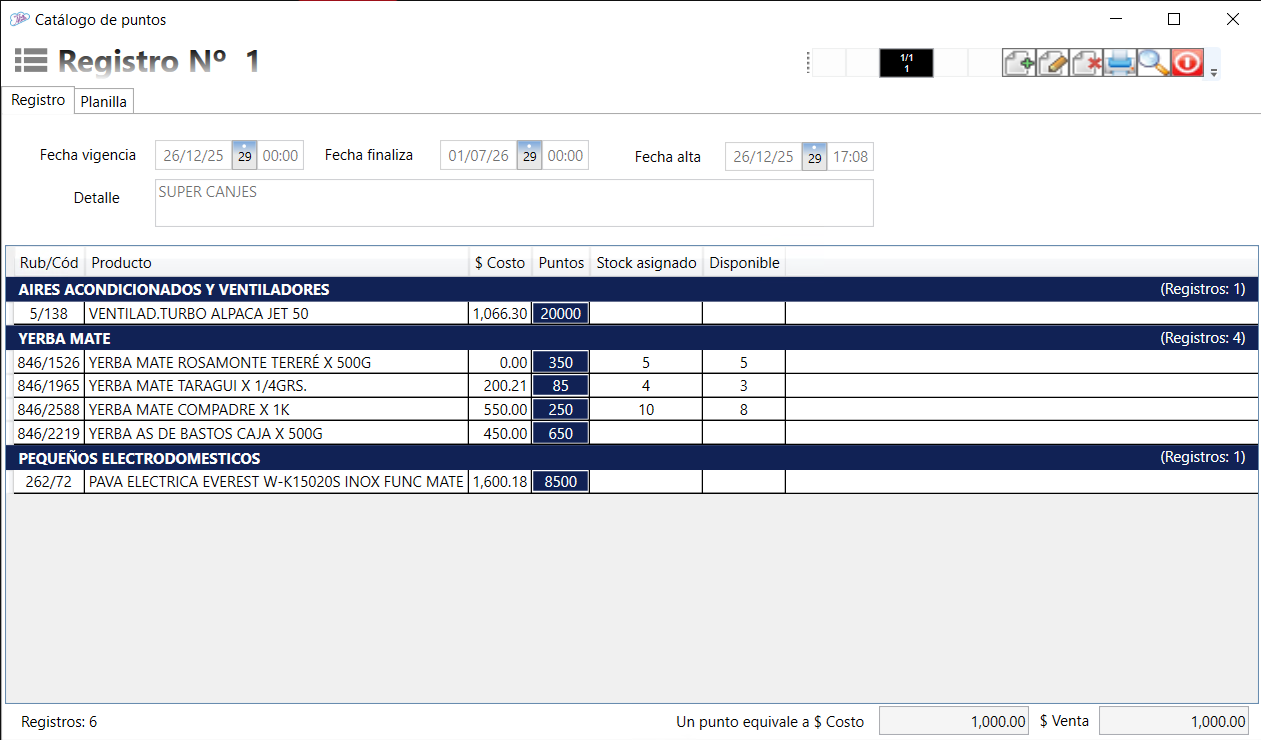Open the Fecha vigencia calendar picker
This screenshot has width=1261, height=740.
[x=244, y=156]
